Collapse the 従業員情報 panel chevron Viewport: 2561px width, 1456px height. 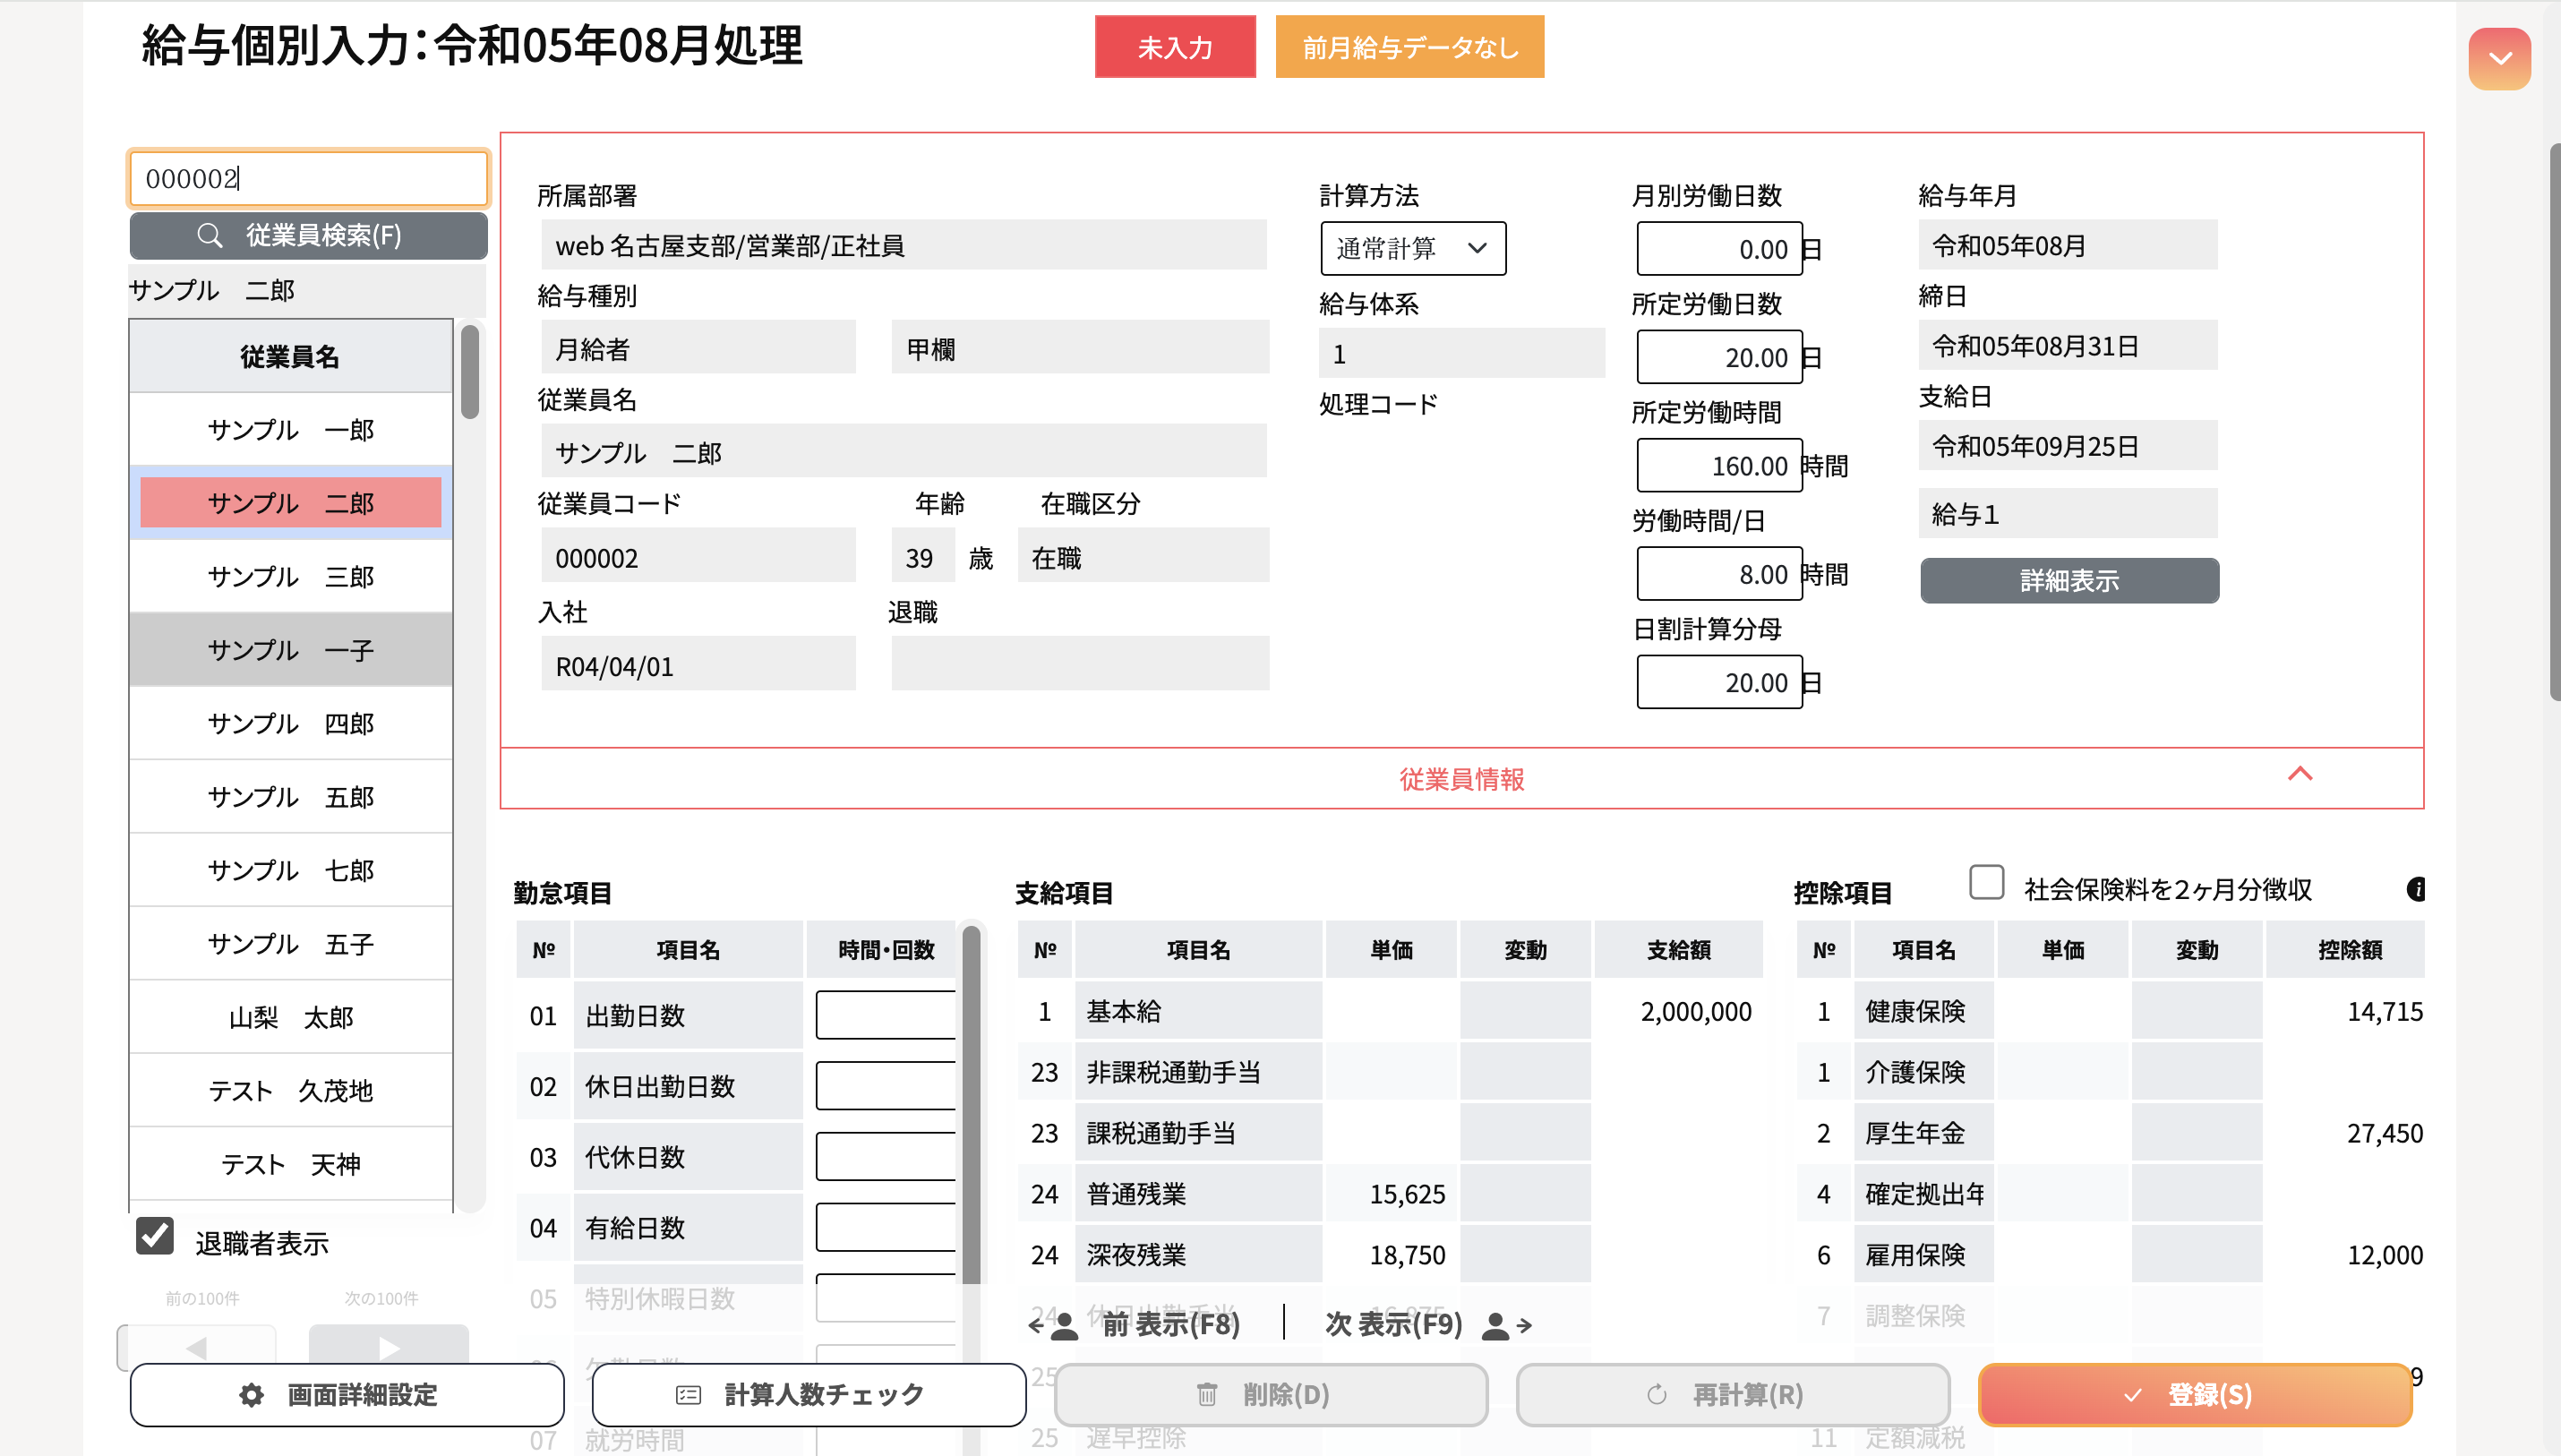coord(2300,774)
